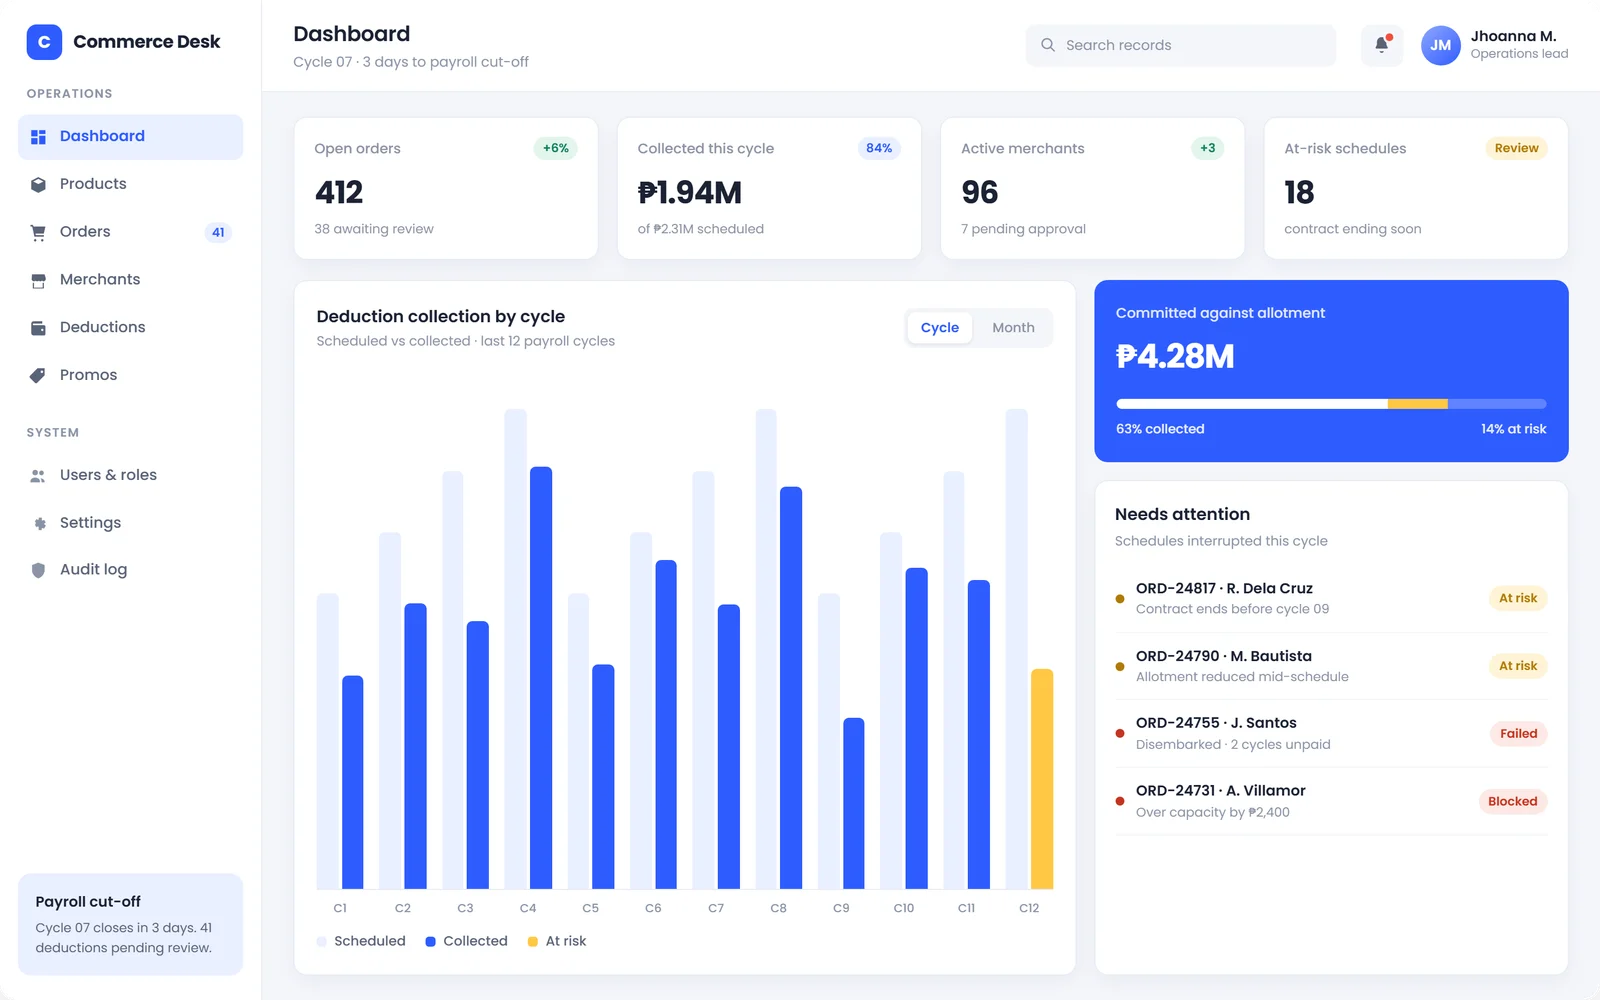Click the blue Collected legend swatch
Screen dimensions: 1600x1000
[x=430, y=942]
